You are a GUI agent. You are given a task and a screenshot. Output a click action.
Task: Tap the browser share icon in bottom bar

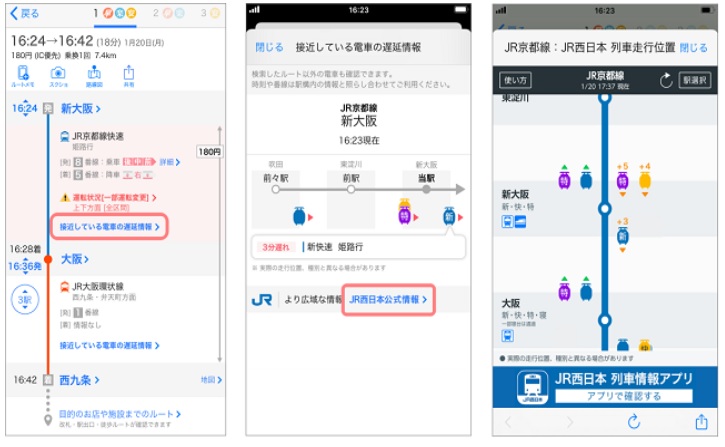pos(701,422)
